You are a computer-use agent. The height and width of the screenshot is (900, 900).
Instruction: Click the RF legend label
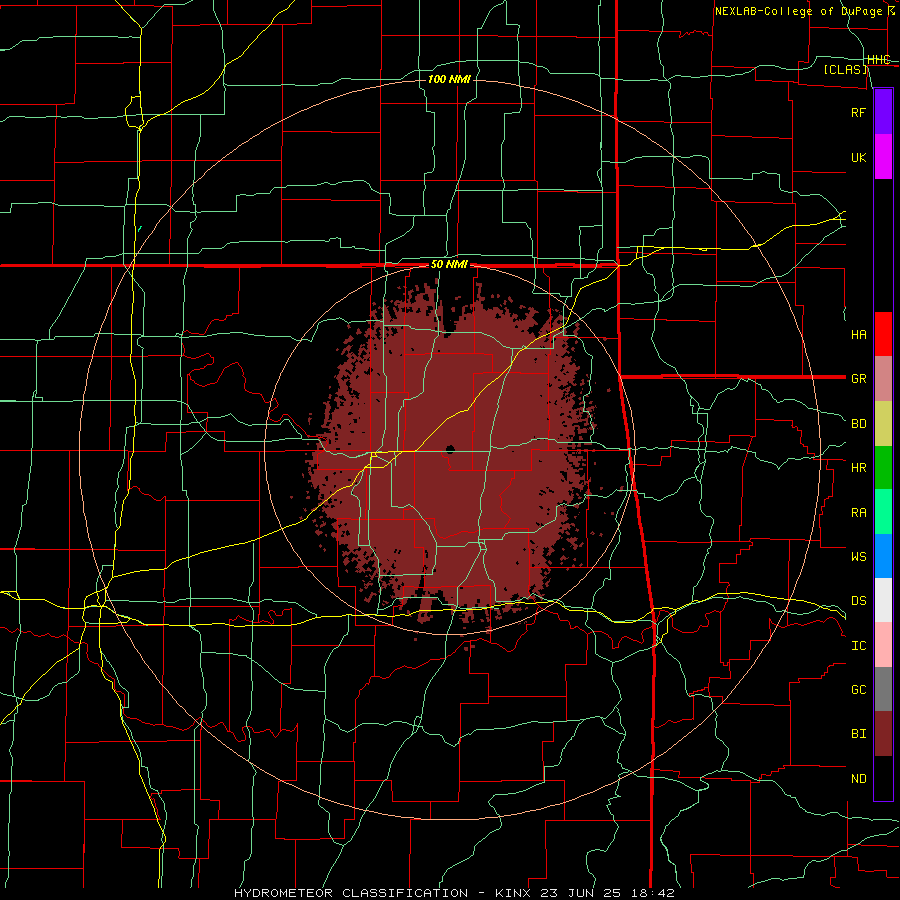858,112
